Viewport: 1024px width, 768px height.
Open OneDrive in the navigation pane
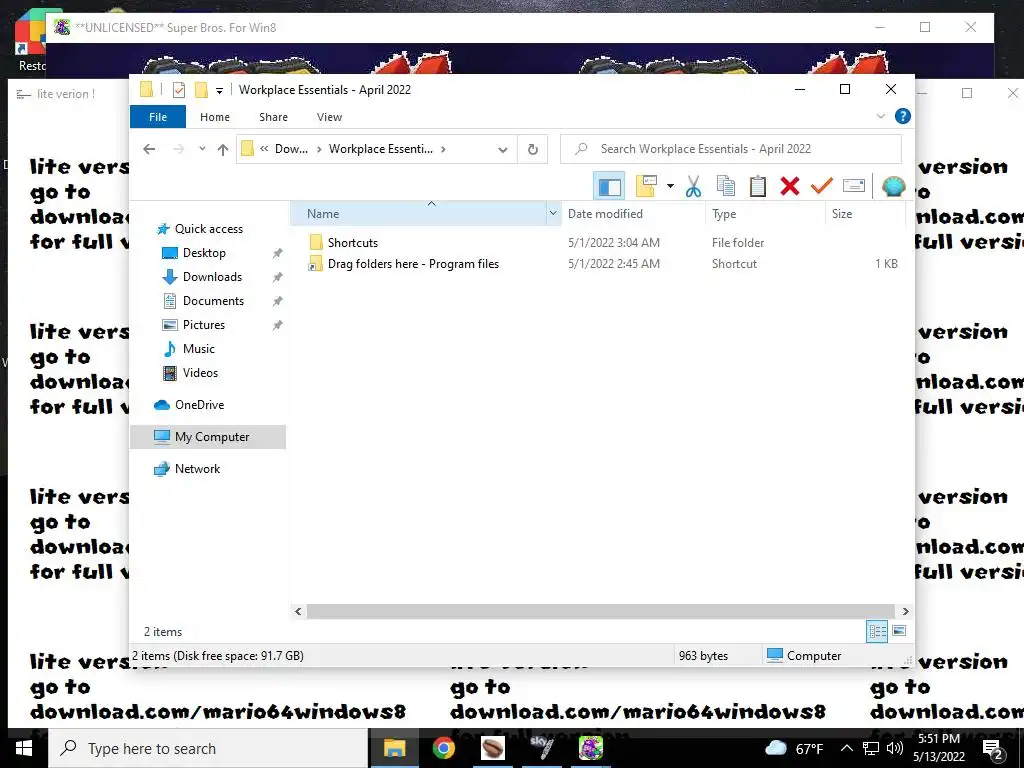tap(199, 405)
